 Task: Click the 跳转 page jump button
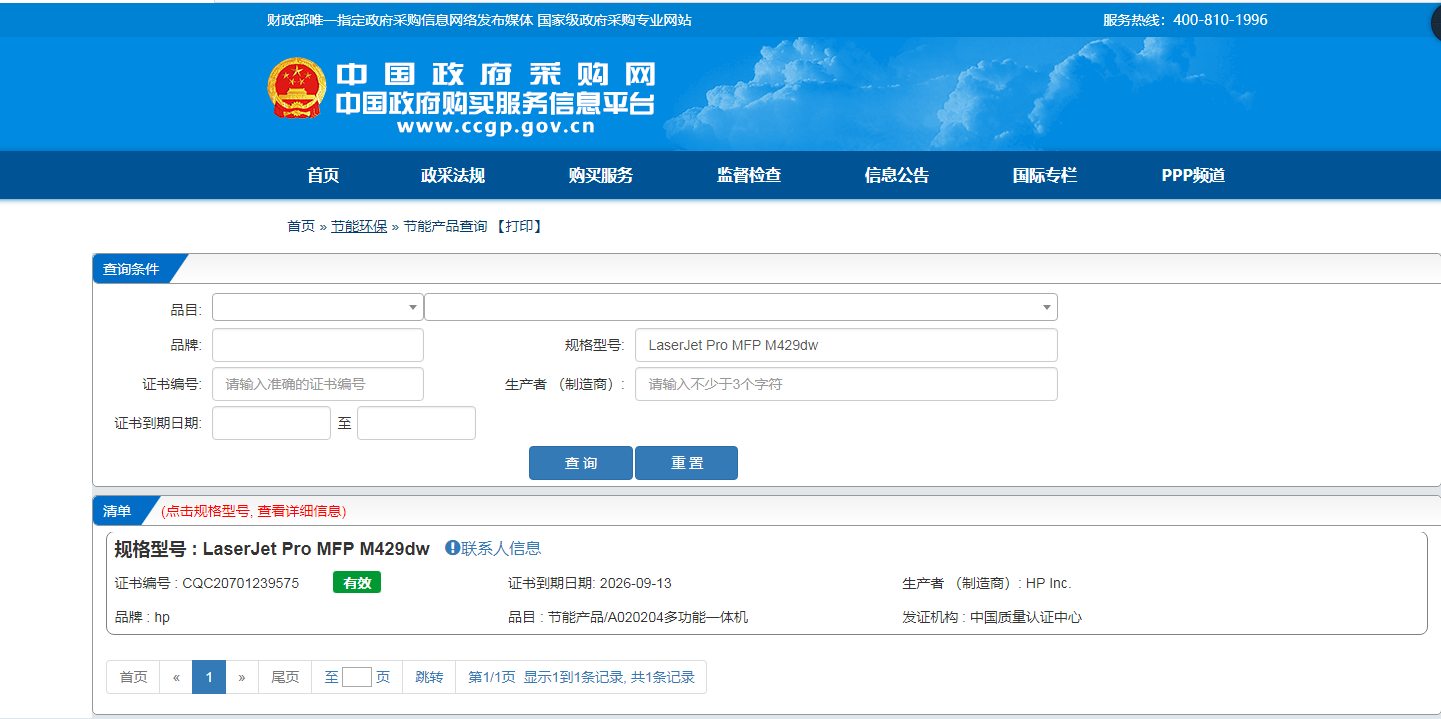pyautogui.click(x=429, y=677)
